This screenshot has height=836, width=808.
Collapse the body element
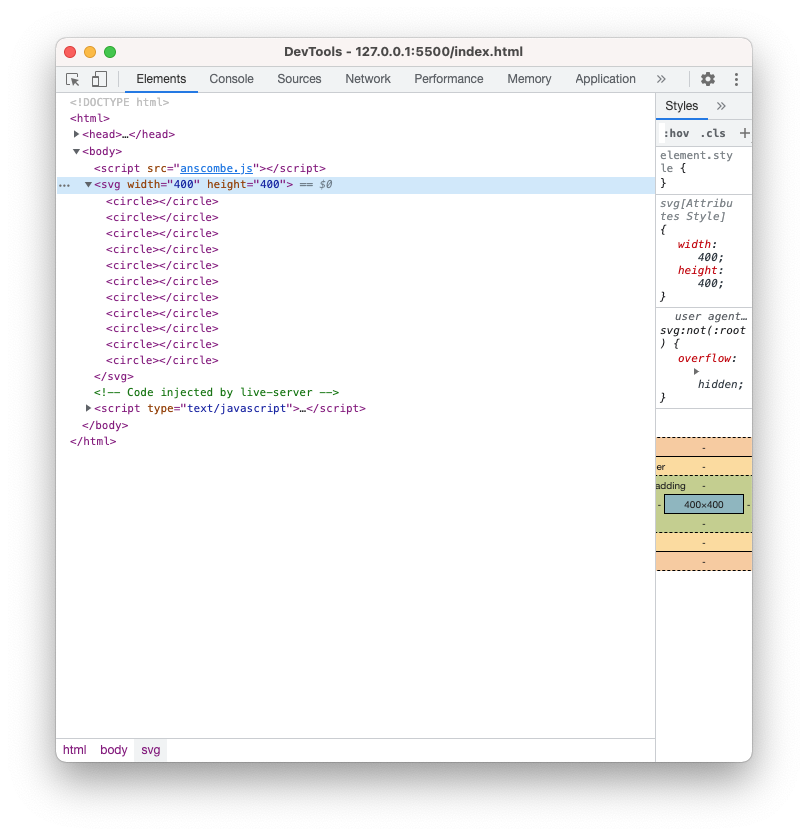point(76,152)
